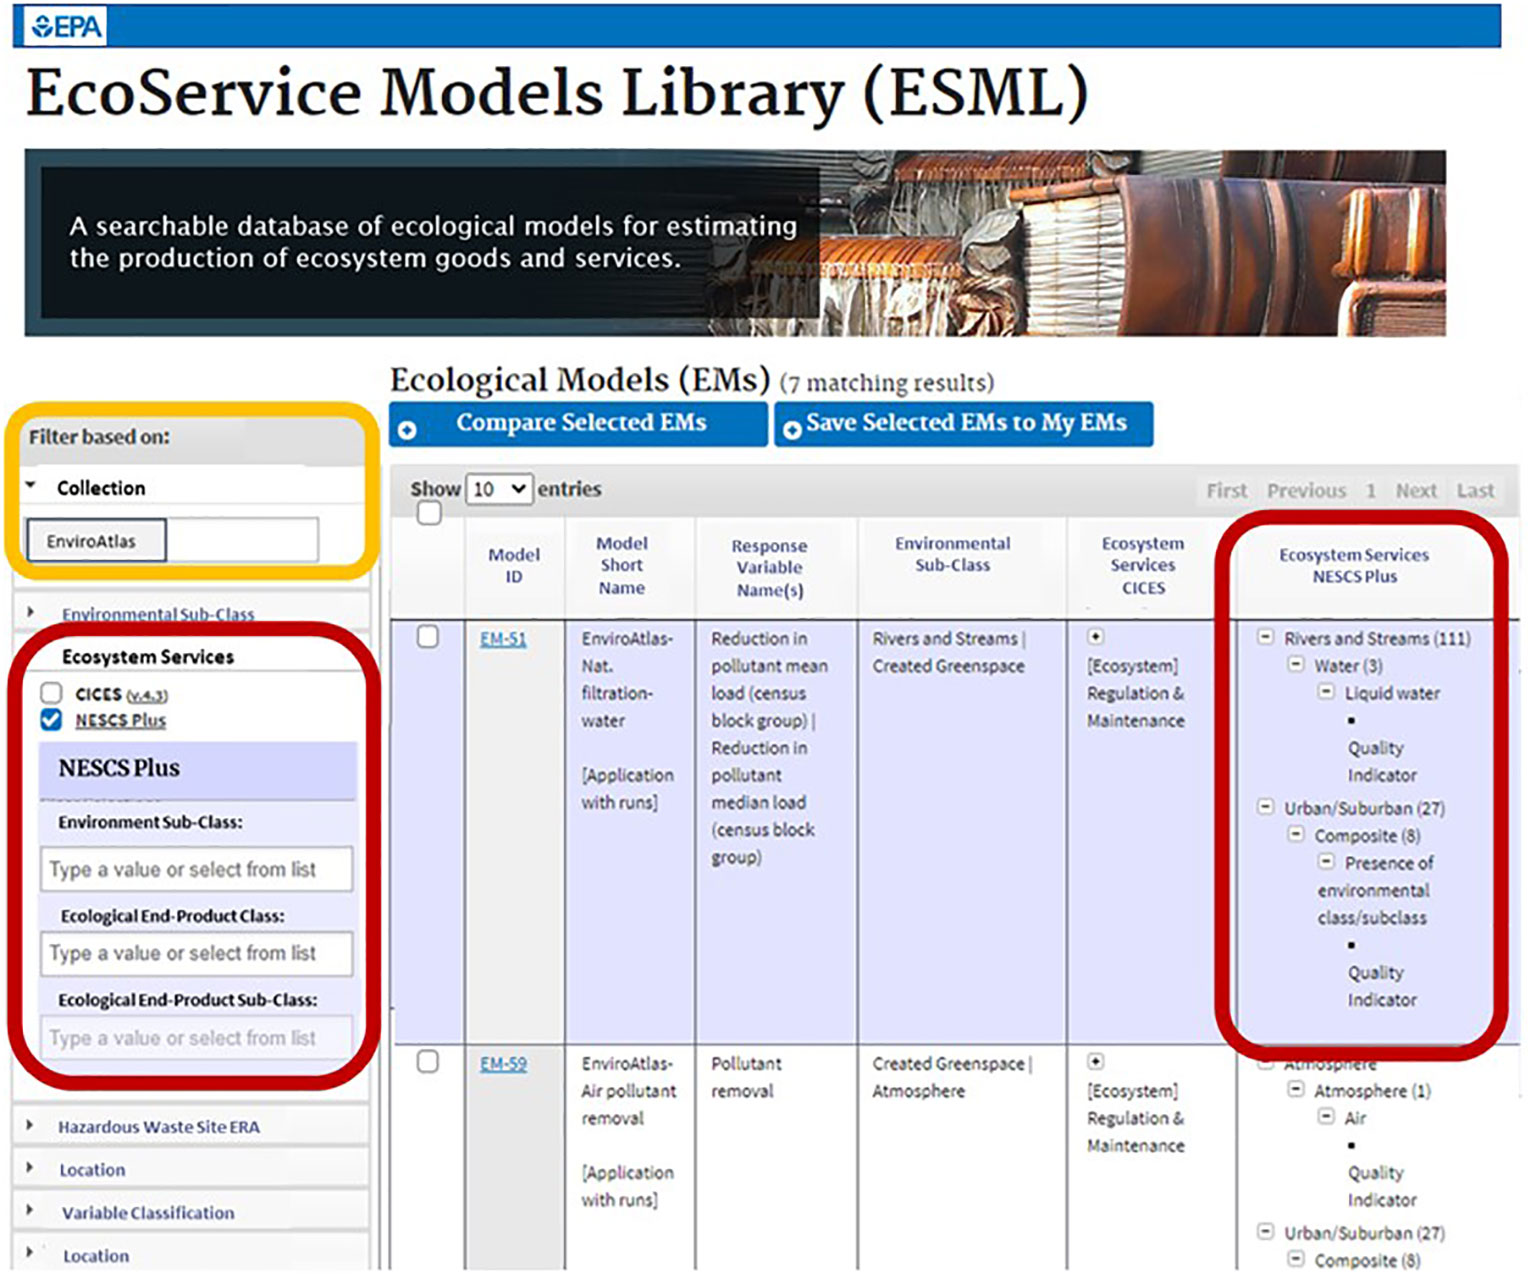Select page 1 in pagination
The image size is (1536, 1278).
1371,490
